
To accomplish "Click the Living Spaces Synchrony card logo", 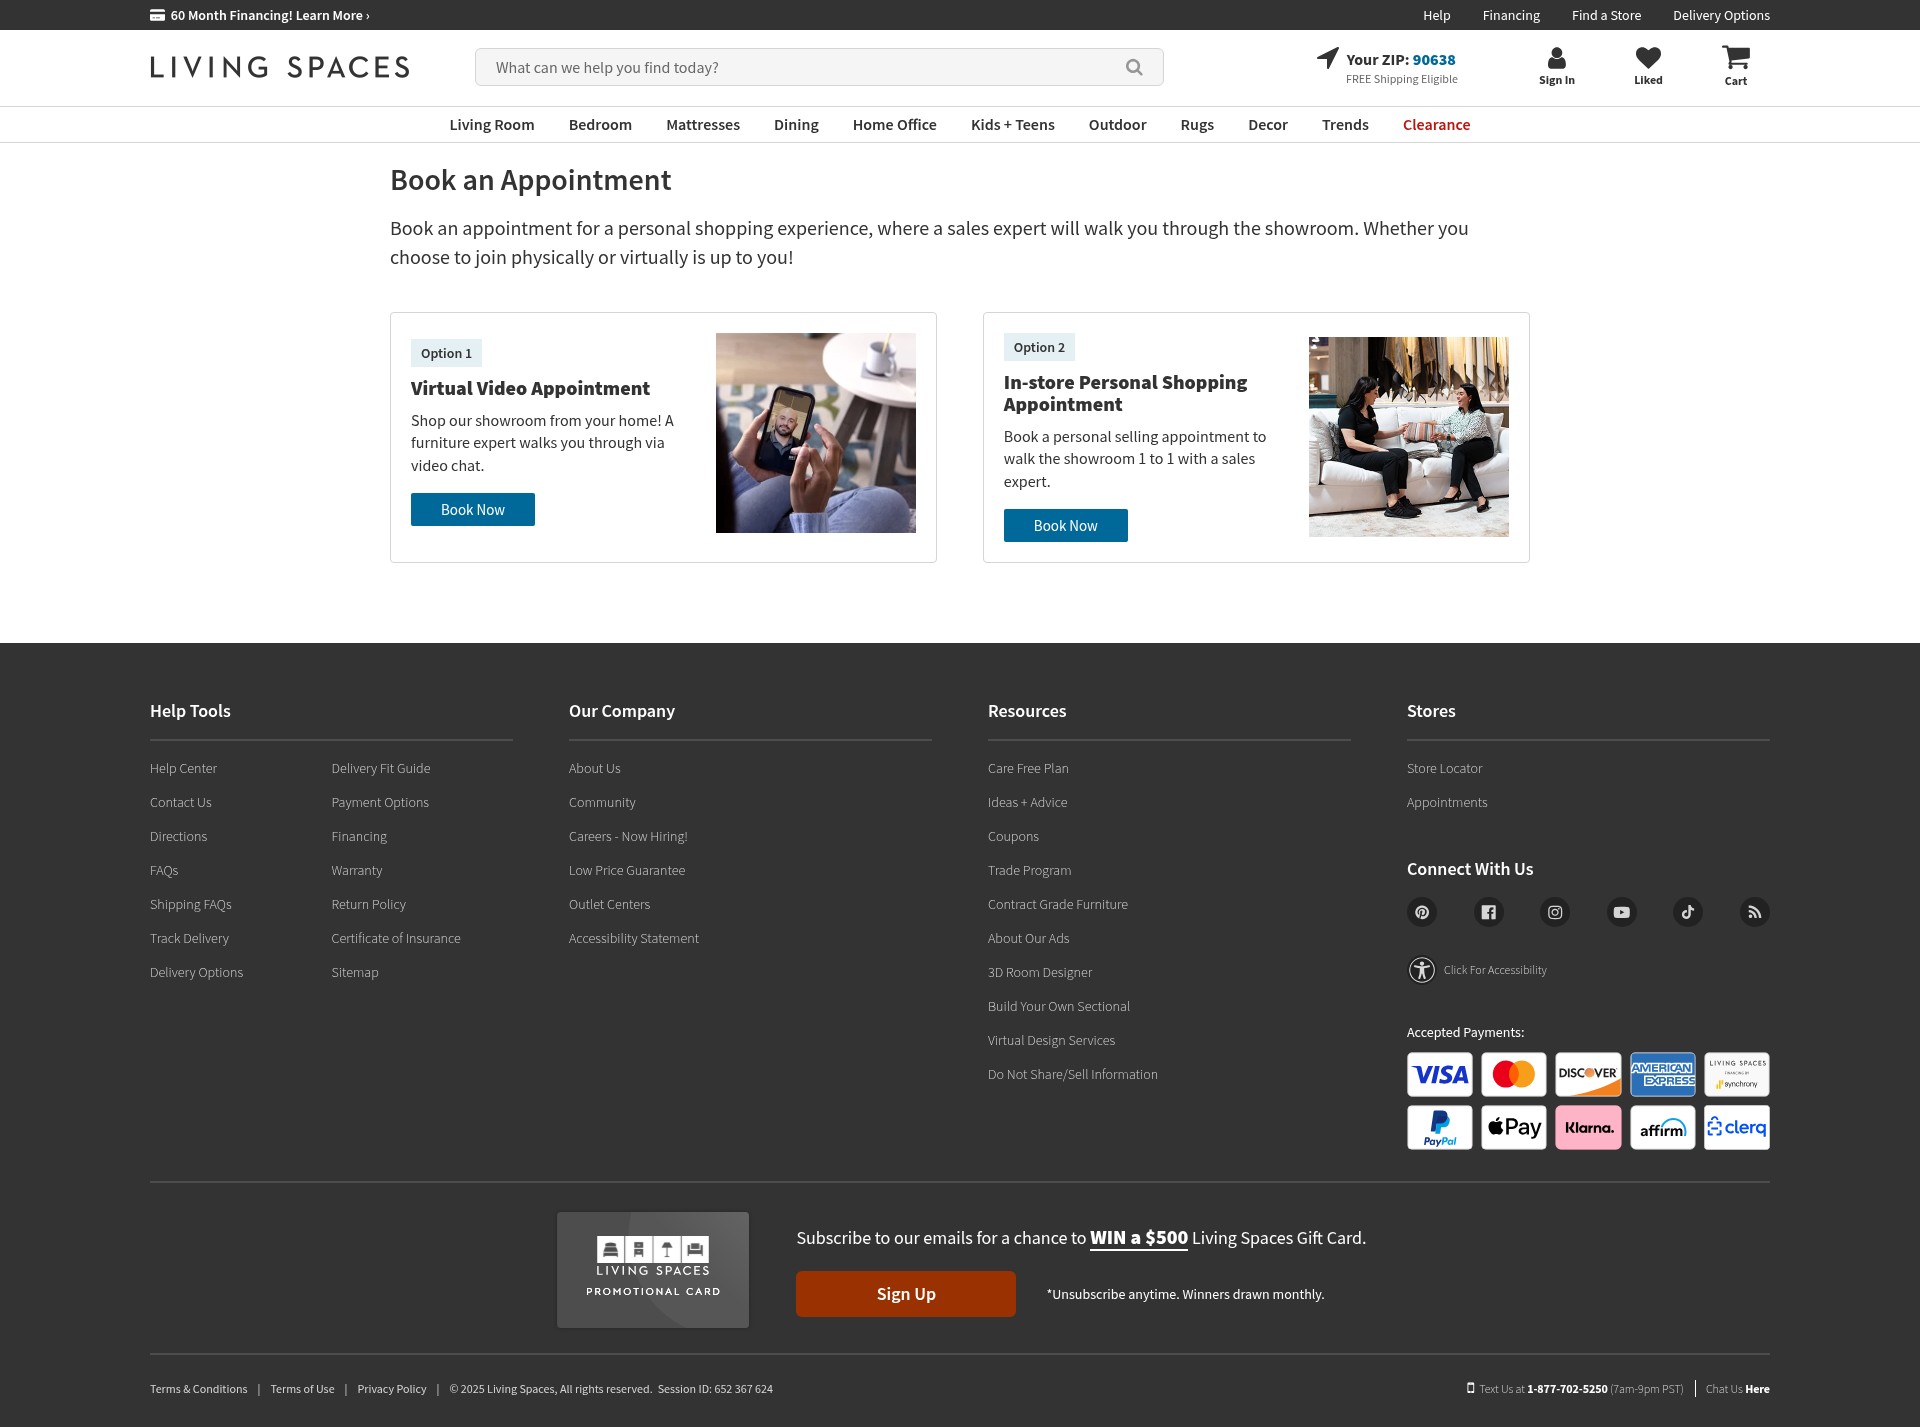I will (x=1737, y=1074).
